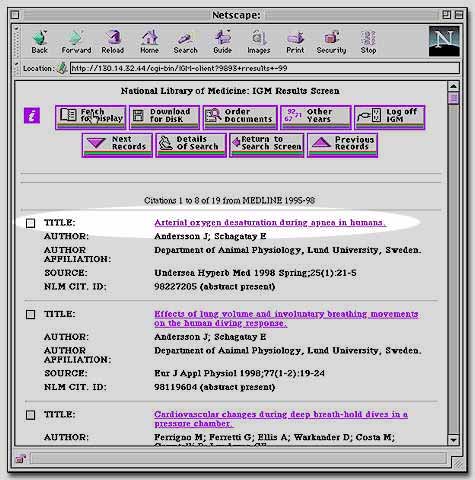475x480 pixels.
Task: Open Security information
Action: coord(331,42)
